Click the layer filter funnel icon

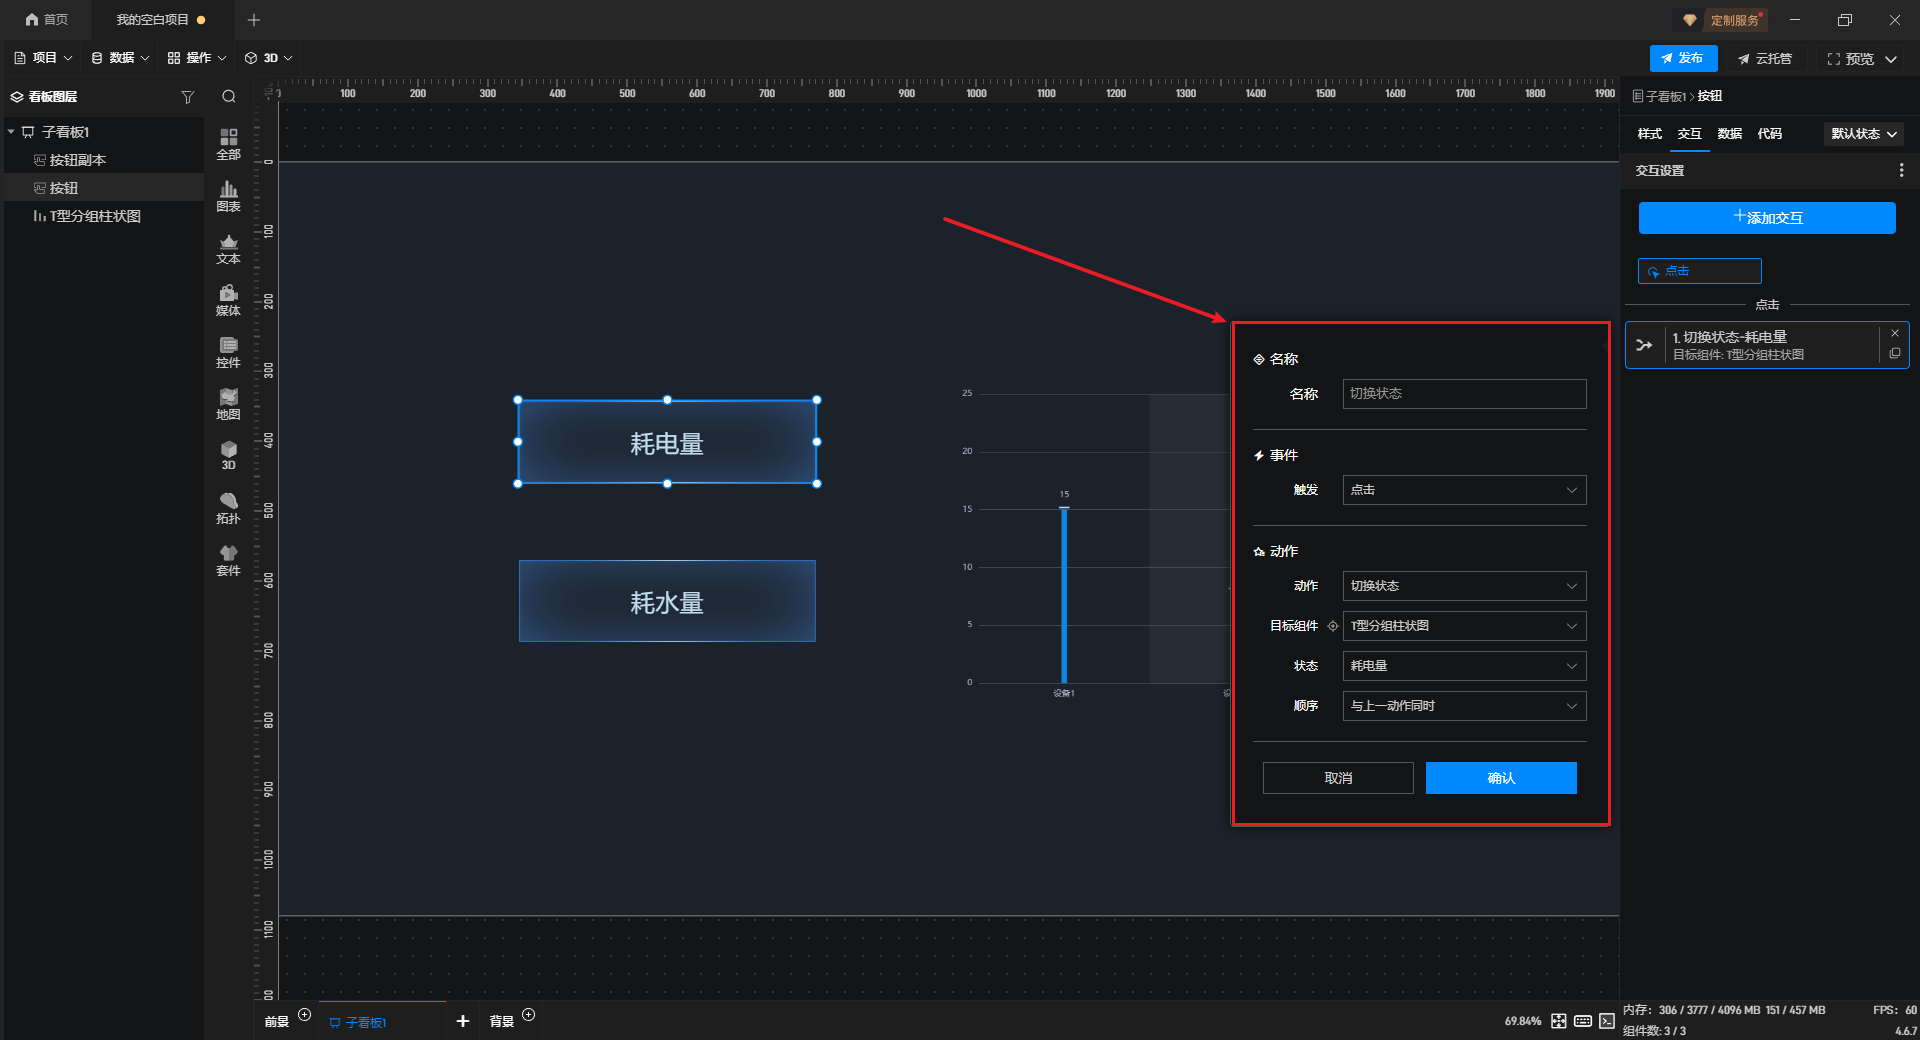187,97
